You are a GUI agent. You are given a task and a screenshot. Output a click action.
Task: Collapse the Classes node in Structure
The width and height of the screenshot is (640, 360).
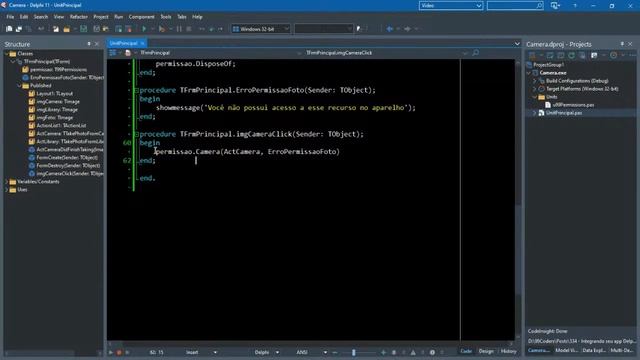[x=7, y=53]
